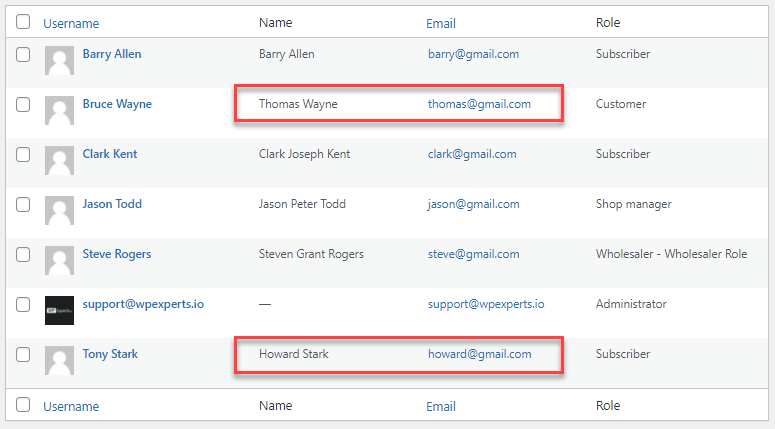Open the Jason Todd username link
The height and width of the screenshot is (429, 775).
pos(112,204)
